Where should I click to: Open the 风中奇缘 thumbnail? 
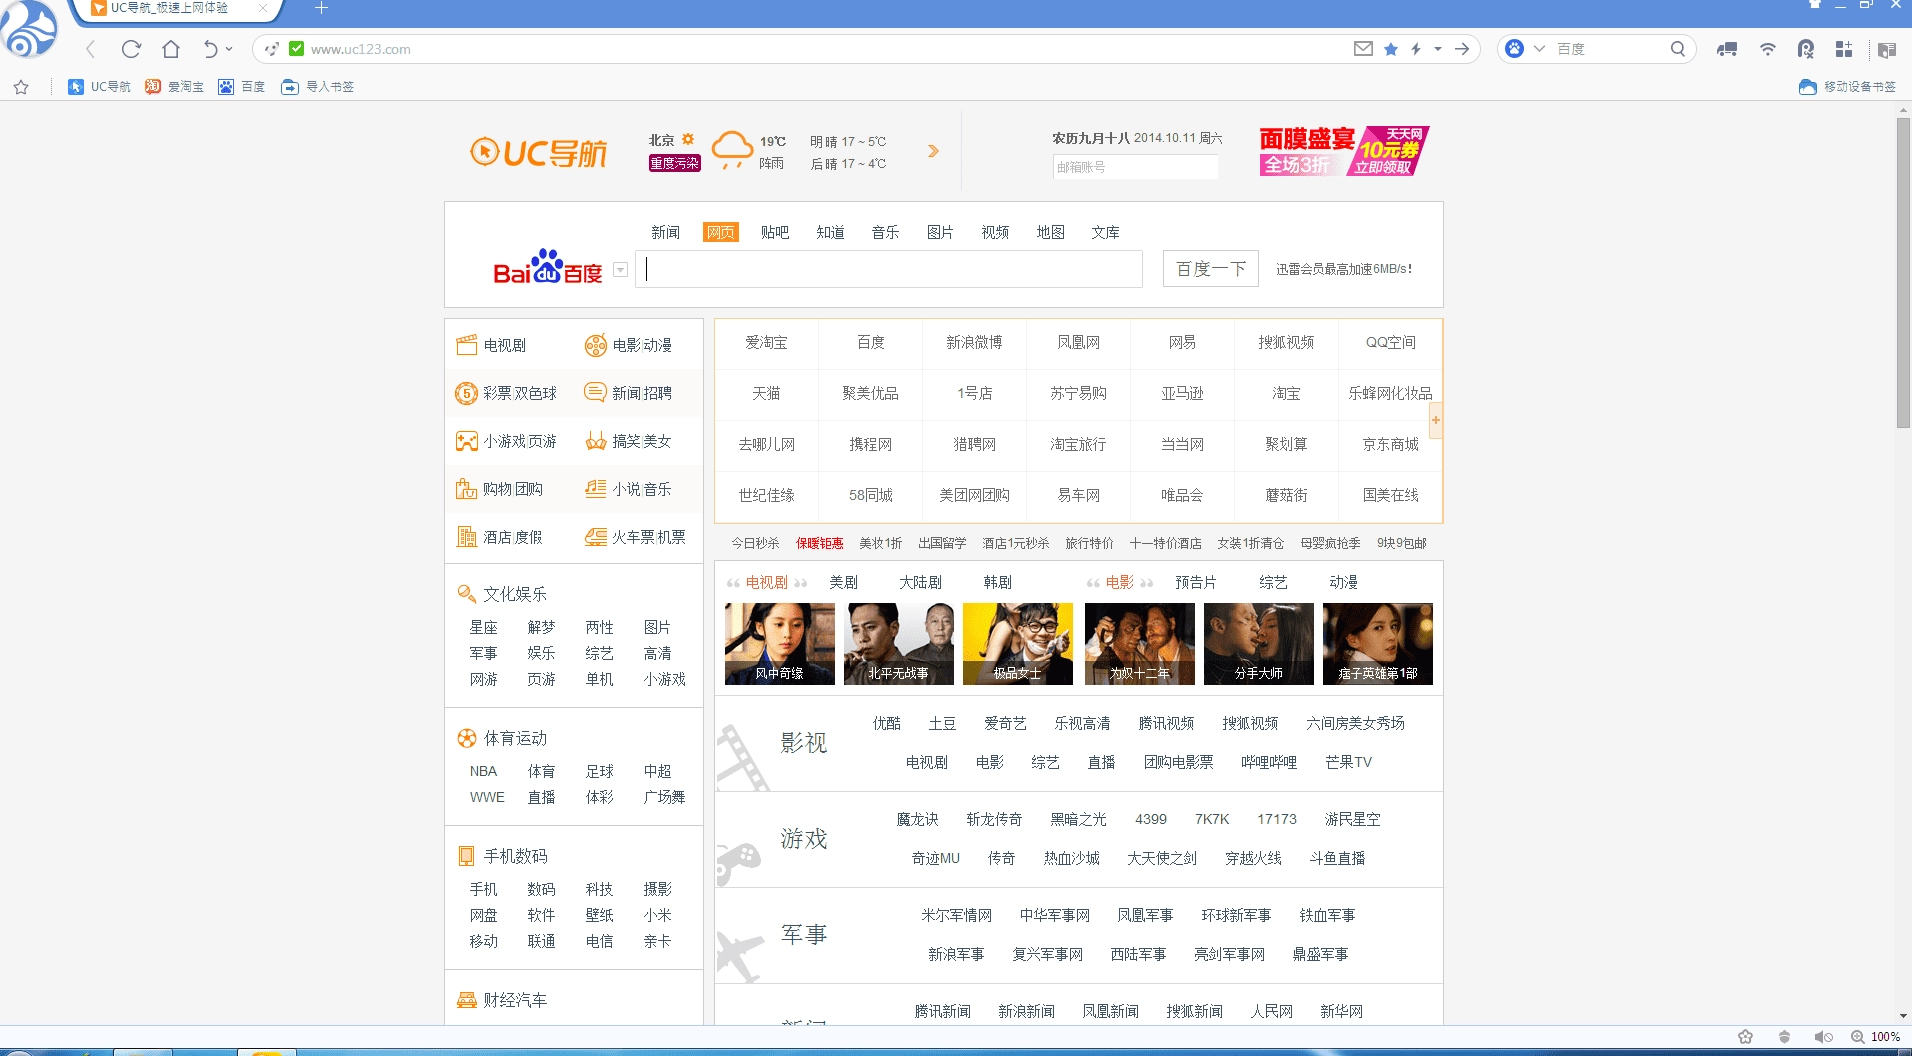click(779, 644)
